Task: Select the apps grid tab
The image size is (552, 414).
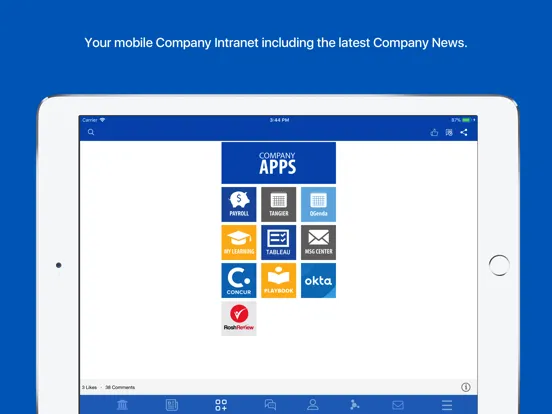Action: (221, 405)
